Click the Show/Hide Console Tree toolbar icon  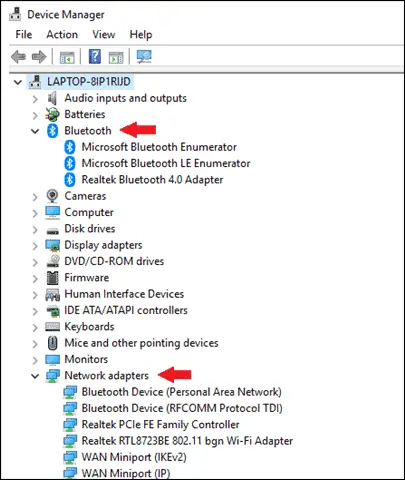coord(67,57)
